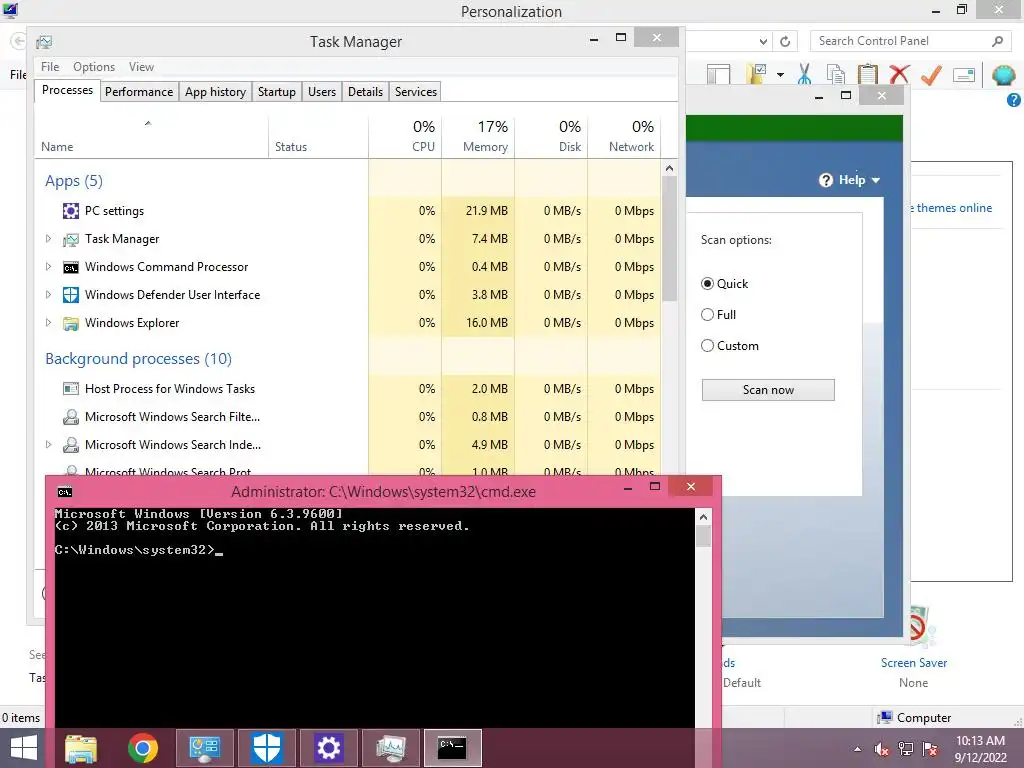Viewport: 1024px width, 768px height.
Task: Switch to the Details tab
Action: click(x=365, y=92)
